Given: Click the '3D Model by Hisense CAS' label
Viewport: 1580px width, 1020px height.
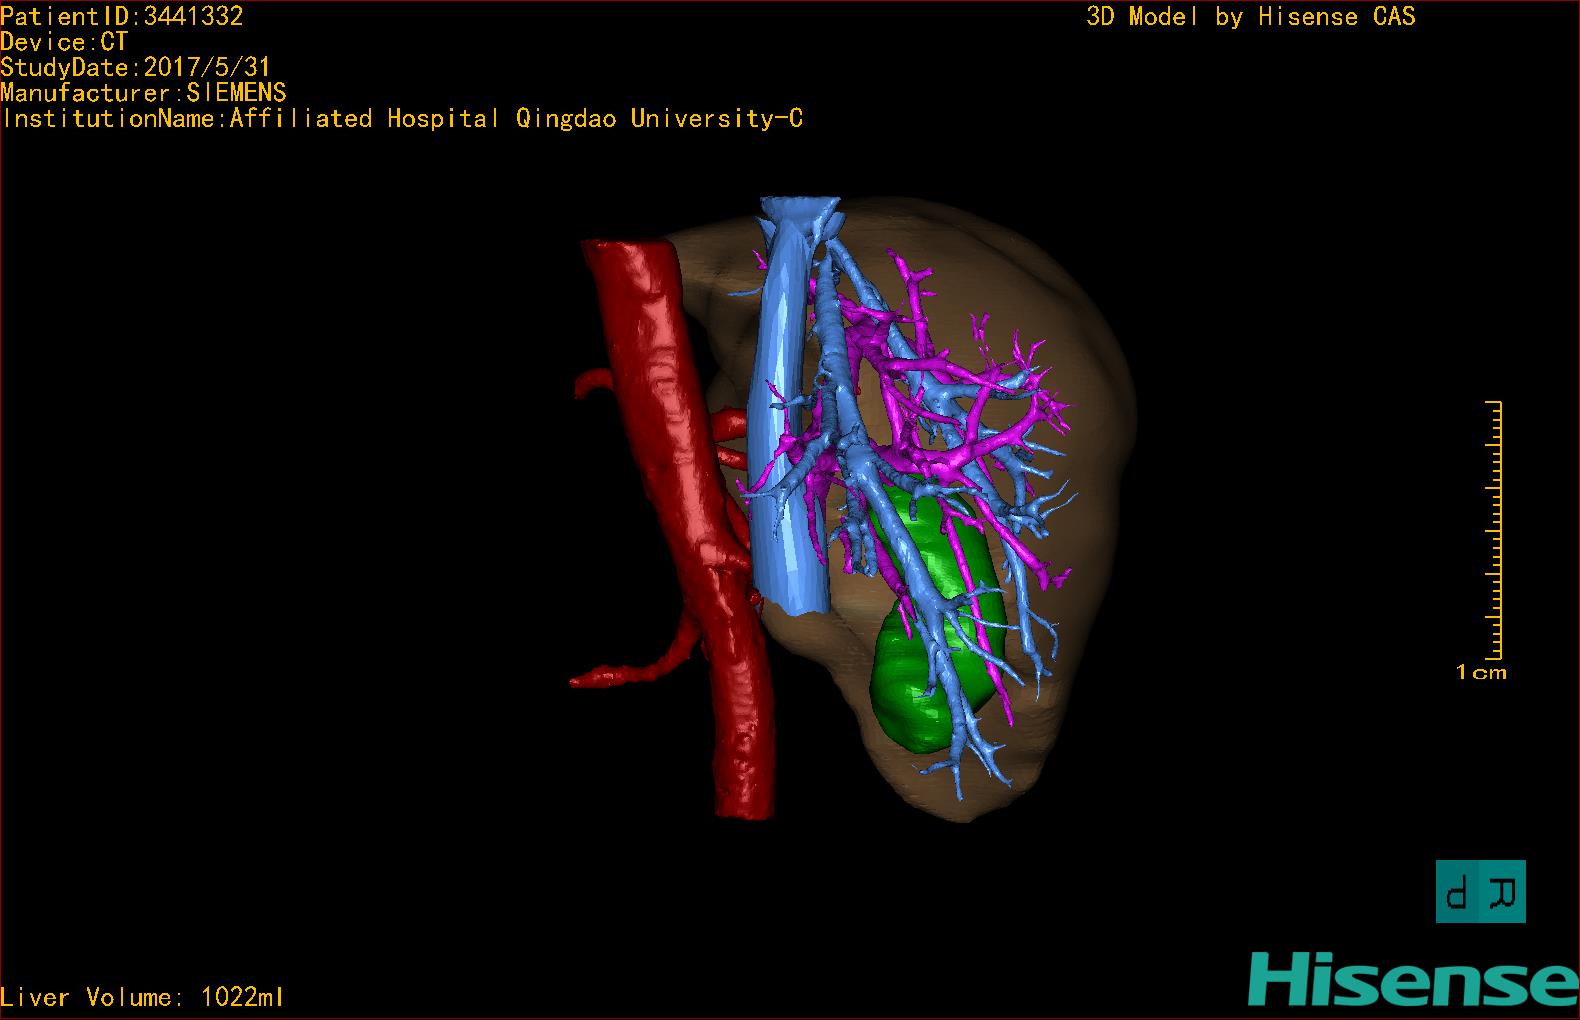Looking at the screenshot, I should pyautogui.click(x=1250, y=16).
